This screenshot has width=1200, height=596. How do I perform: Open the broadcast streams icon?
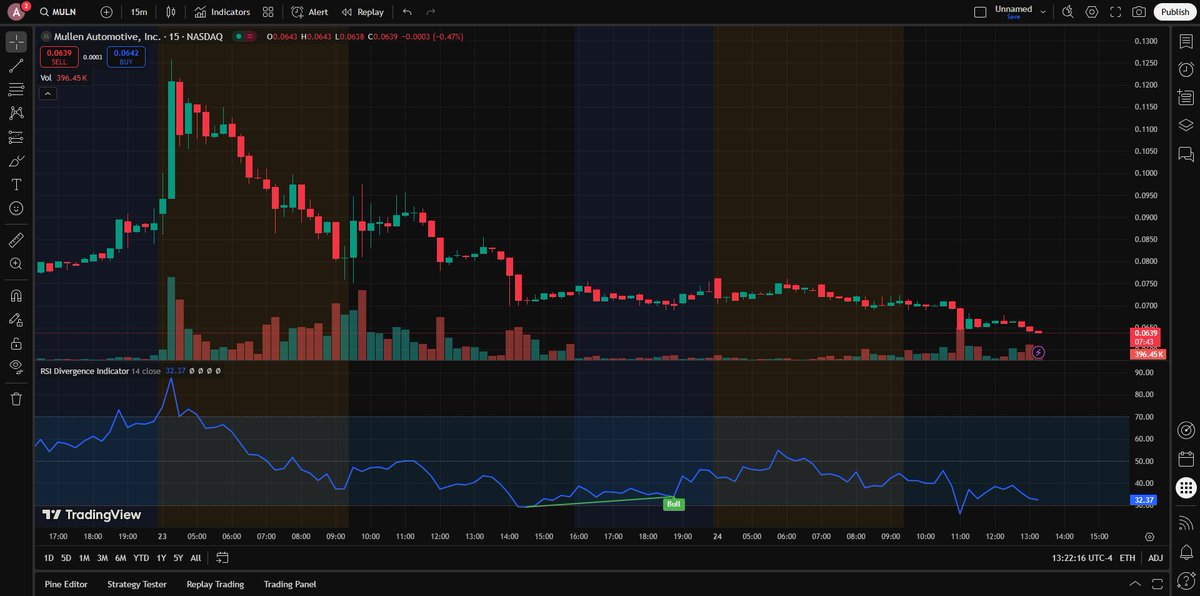[1186, 523]
